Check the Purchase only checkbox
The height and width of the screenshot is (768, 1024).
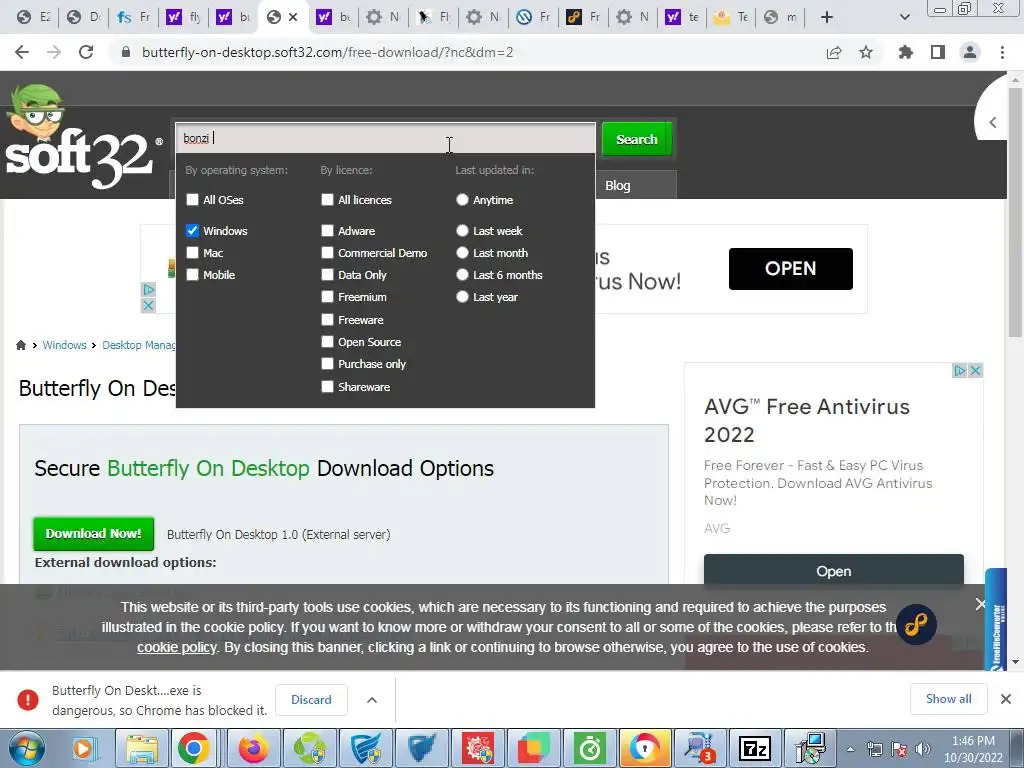(x=328, y=364)
